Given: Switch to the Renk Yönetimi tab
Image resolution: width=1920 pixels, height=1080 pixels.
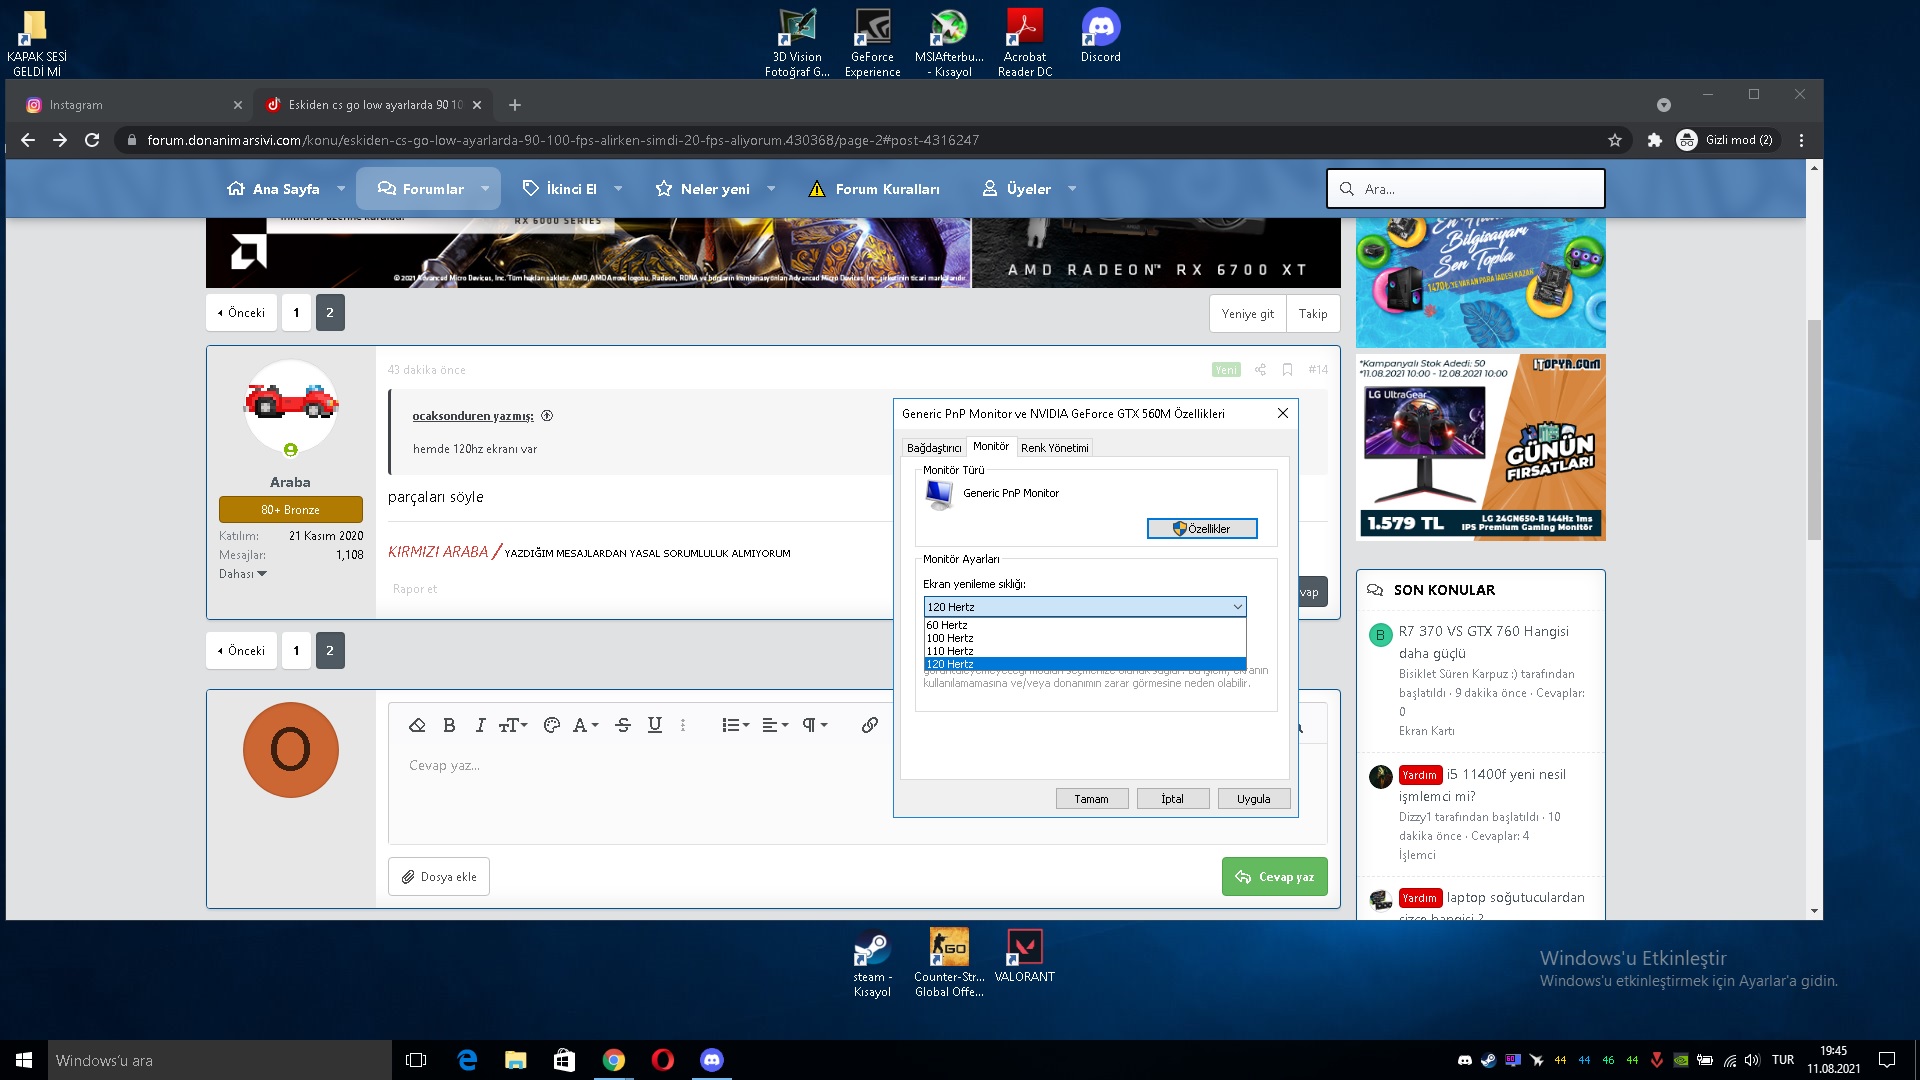Looking at the screenshot, I should [x=1054, y=448].
